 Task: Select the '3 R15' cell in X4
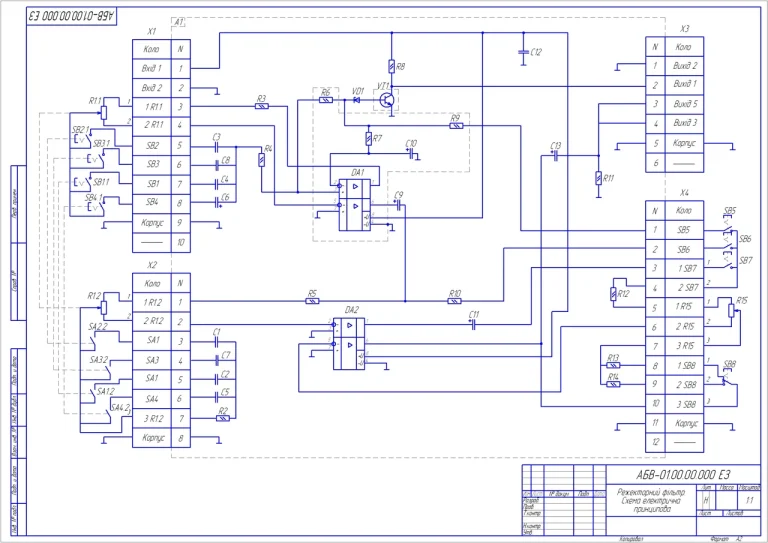pos(684,346)
